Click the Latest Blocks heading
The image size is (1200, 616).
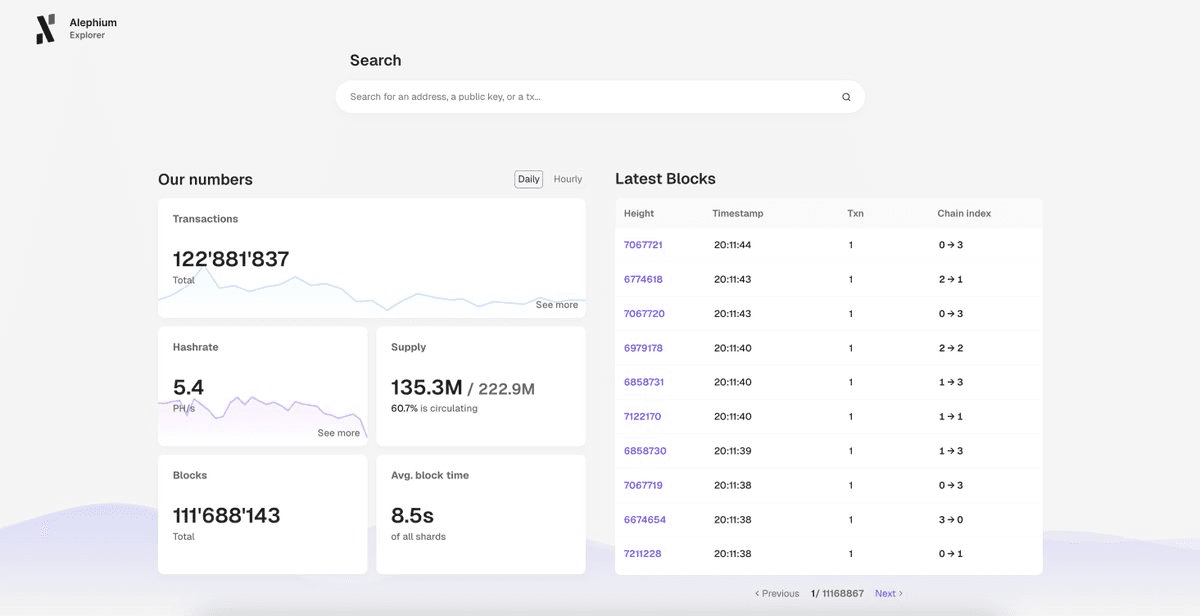coord(665,179)
